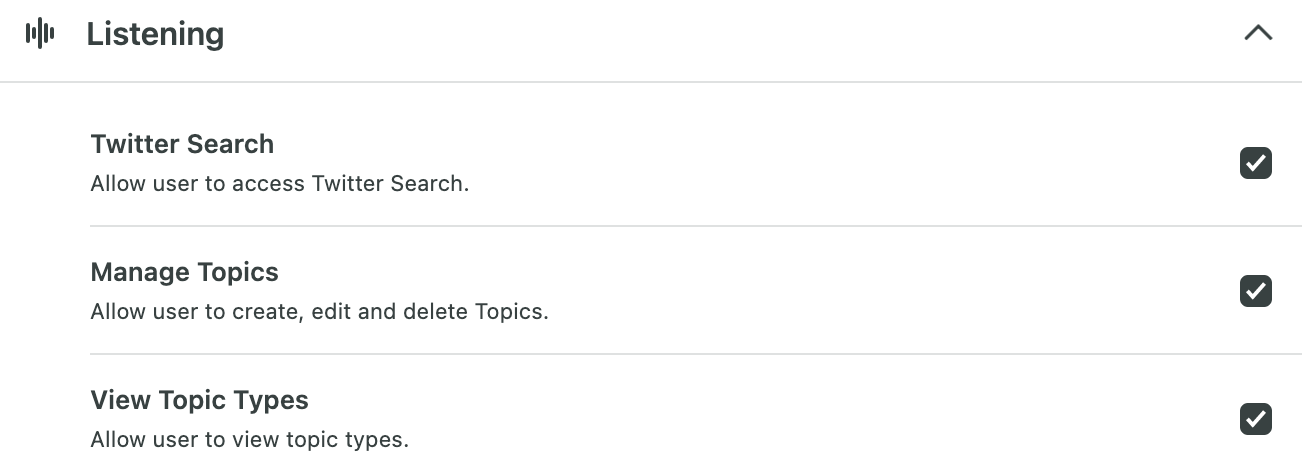Screen dimensions: 1302x470
Task: Click the empty space in the Listening header bar
Action: pos(730,34)
